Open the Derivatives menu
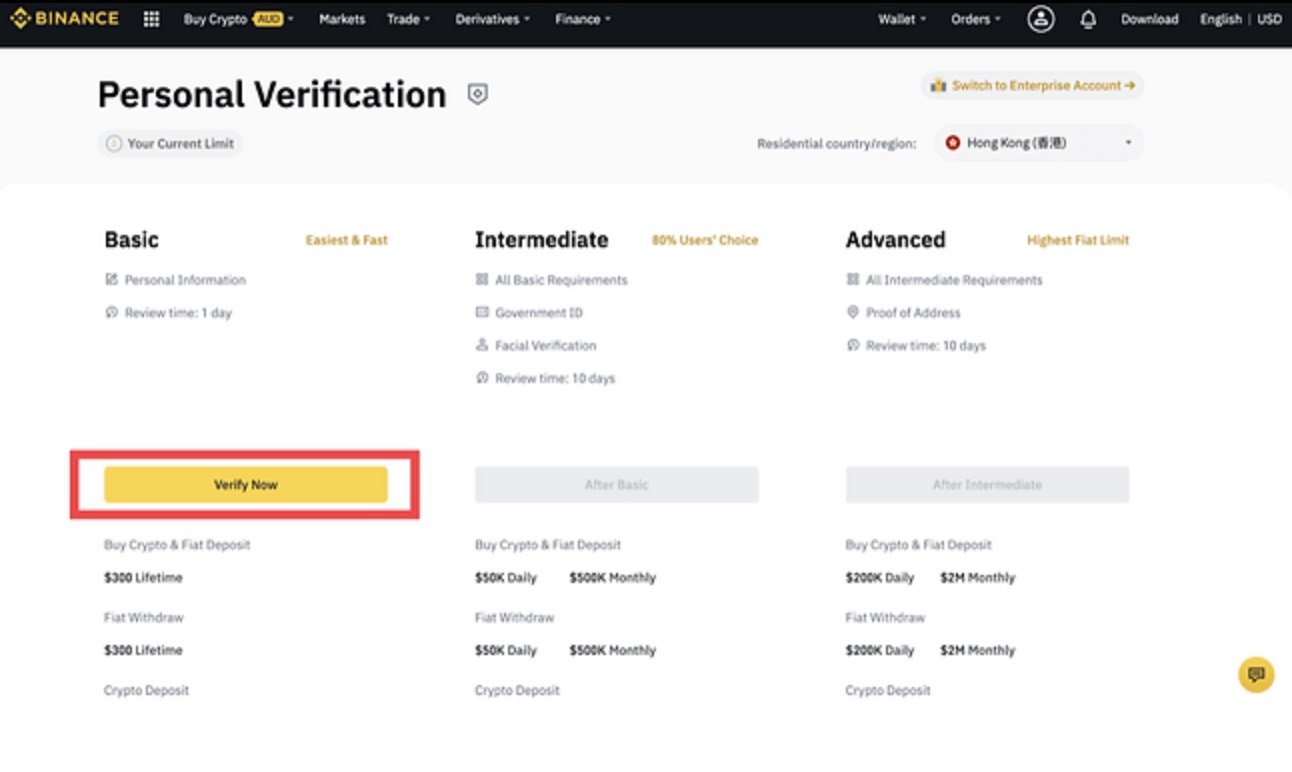 pos(492,19)
